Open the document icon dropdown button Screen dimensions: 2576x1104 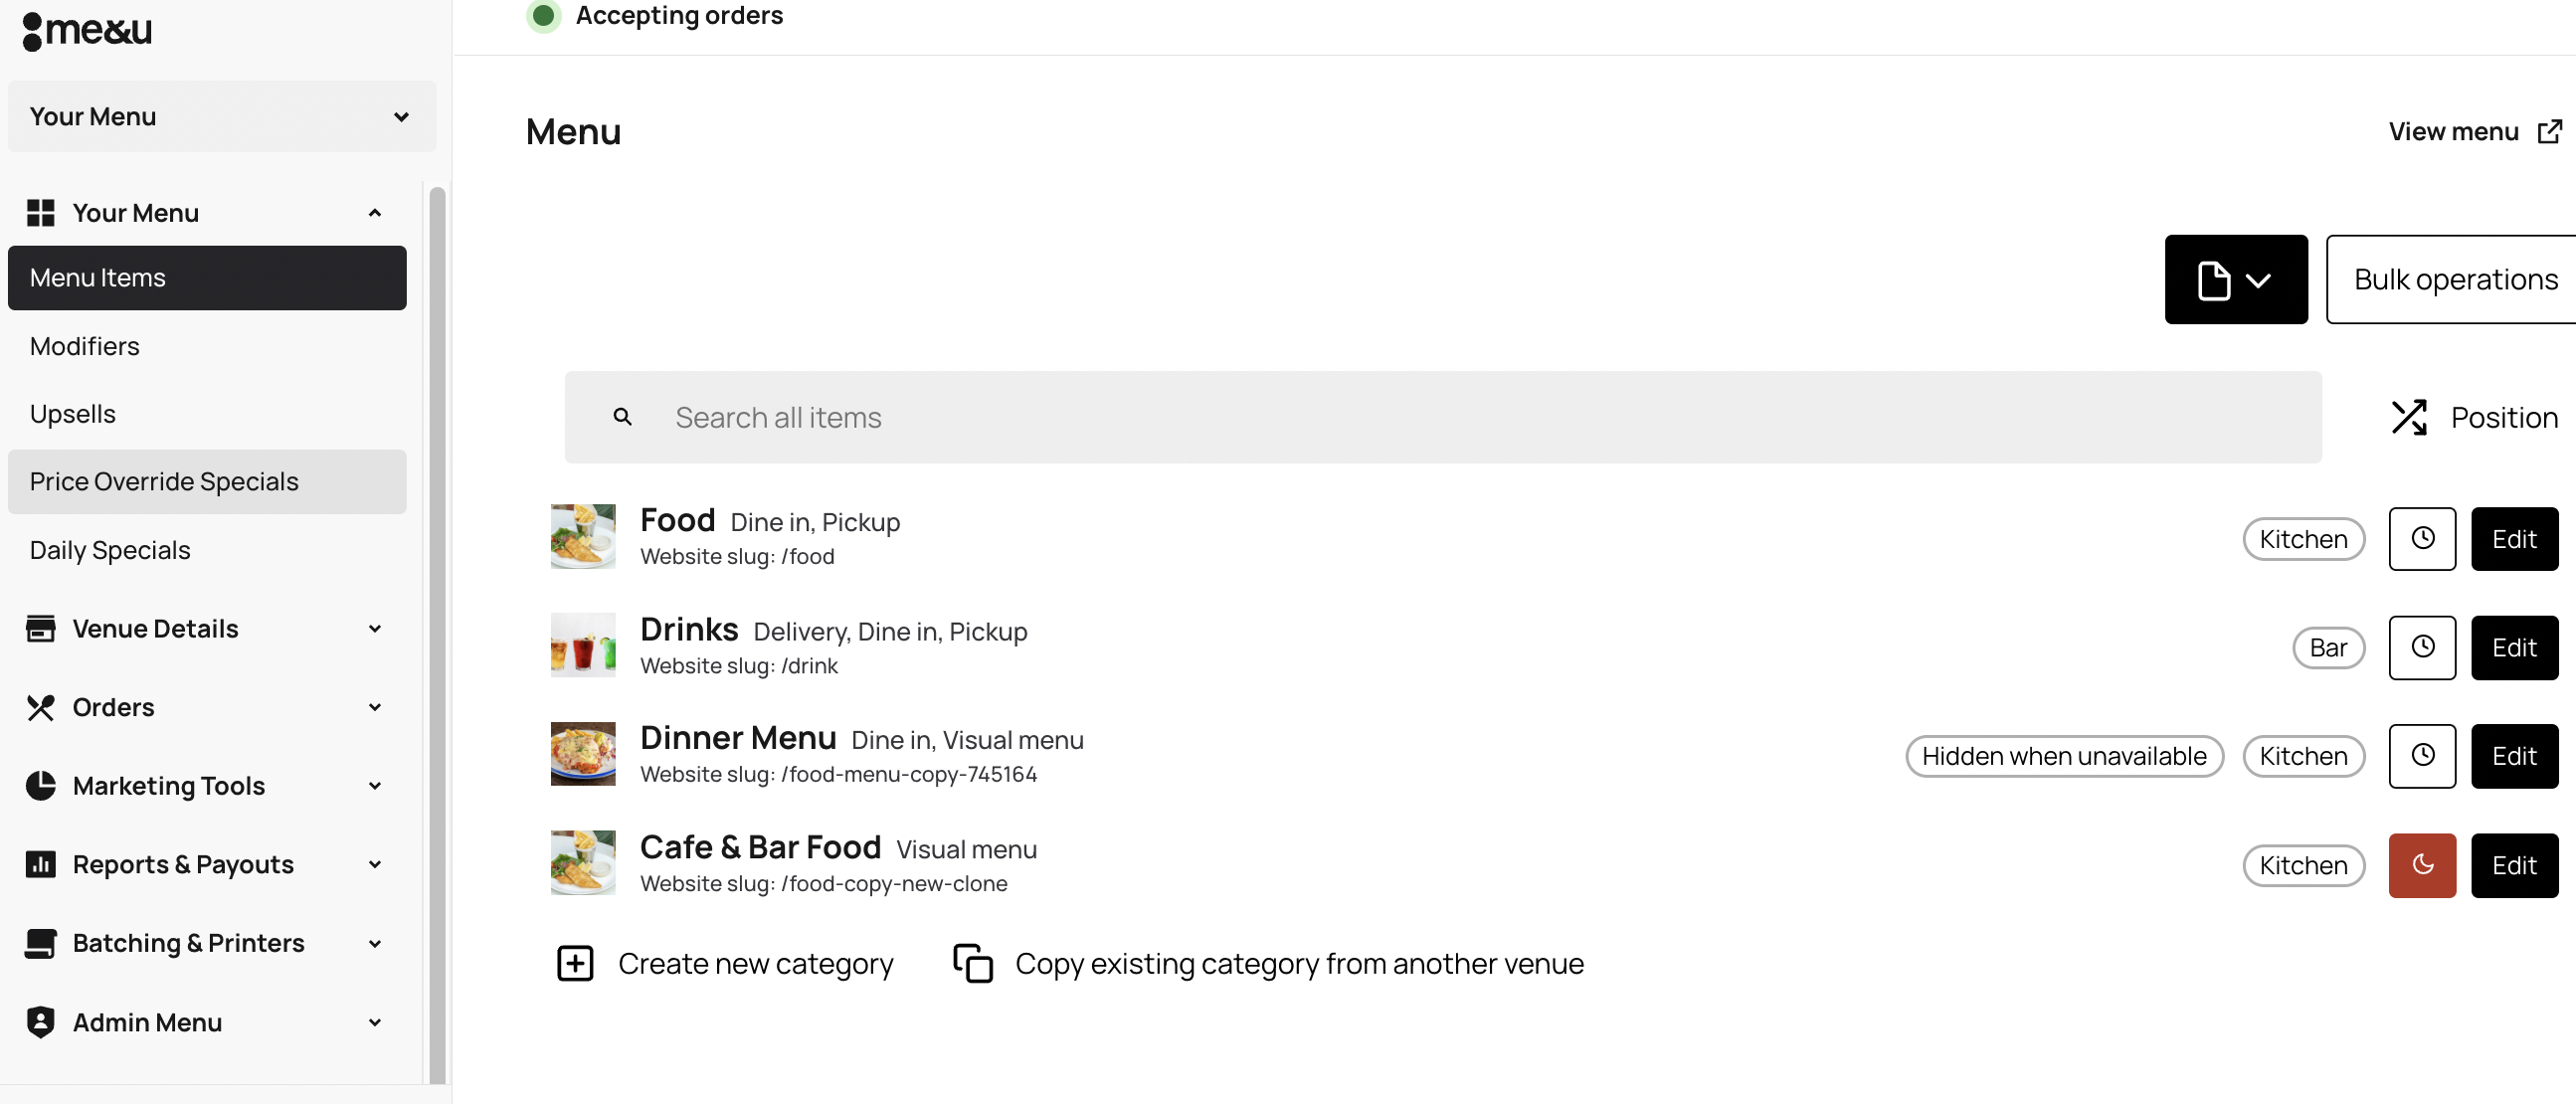pyautogui.click(x=2235, y=279)
